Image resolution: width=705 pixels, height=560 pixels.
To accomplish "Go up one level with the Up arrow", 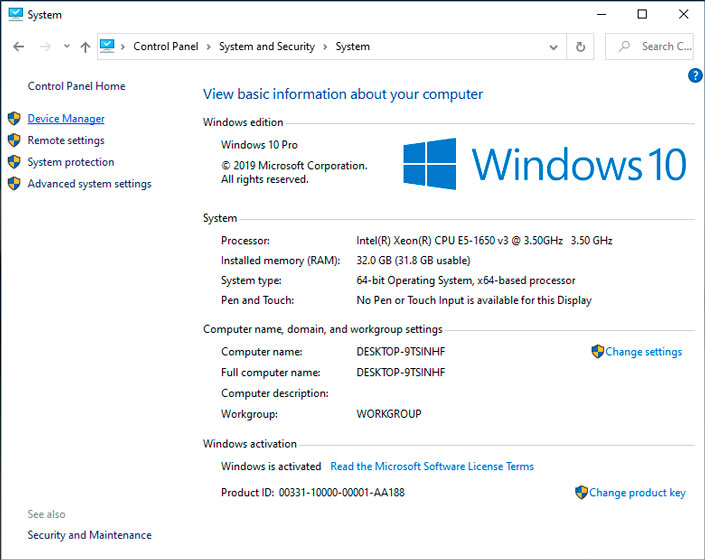I will pos(85,47).
